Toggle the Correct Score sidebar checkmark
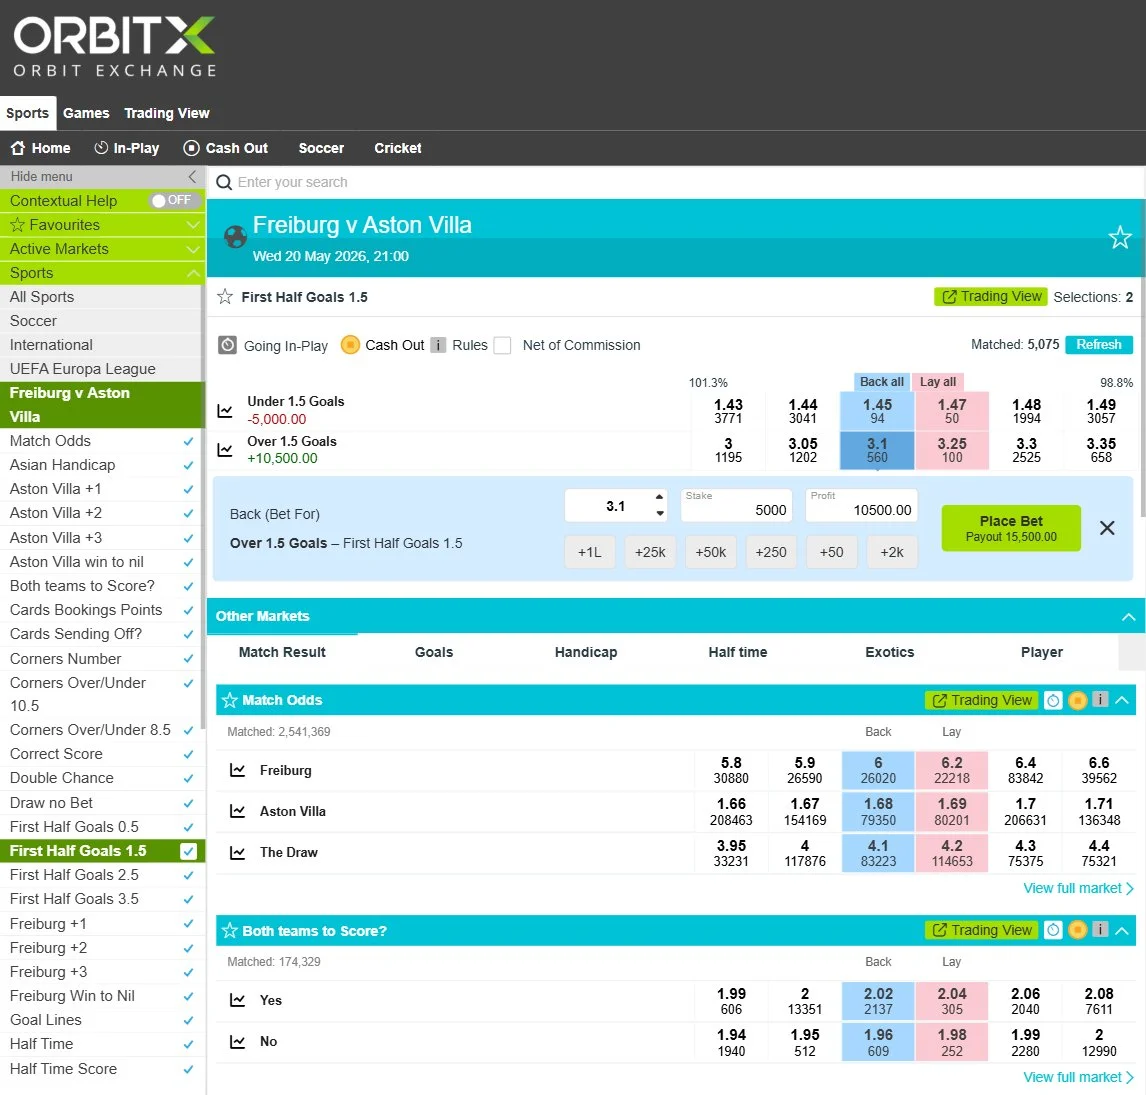Image resolution: width=1146 pixels, height=1095 pixels. pyautogui.click(x=188, y=754)
